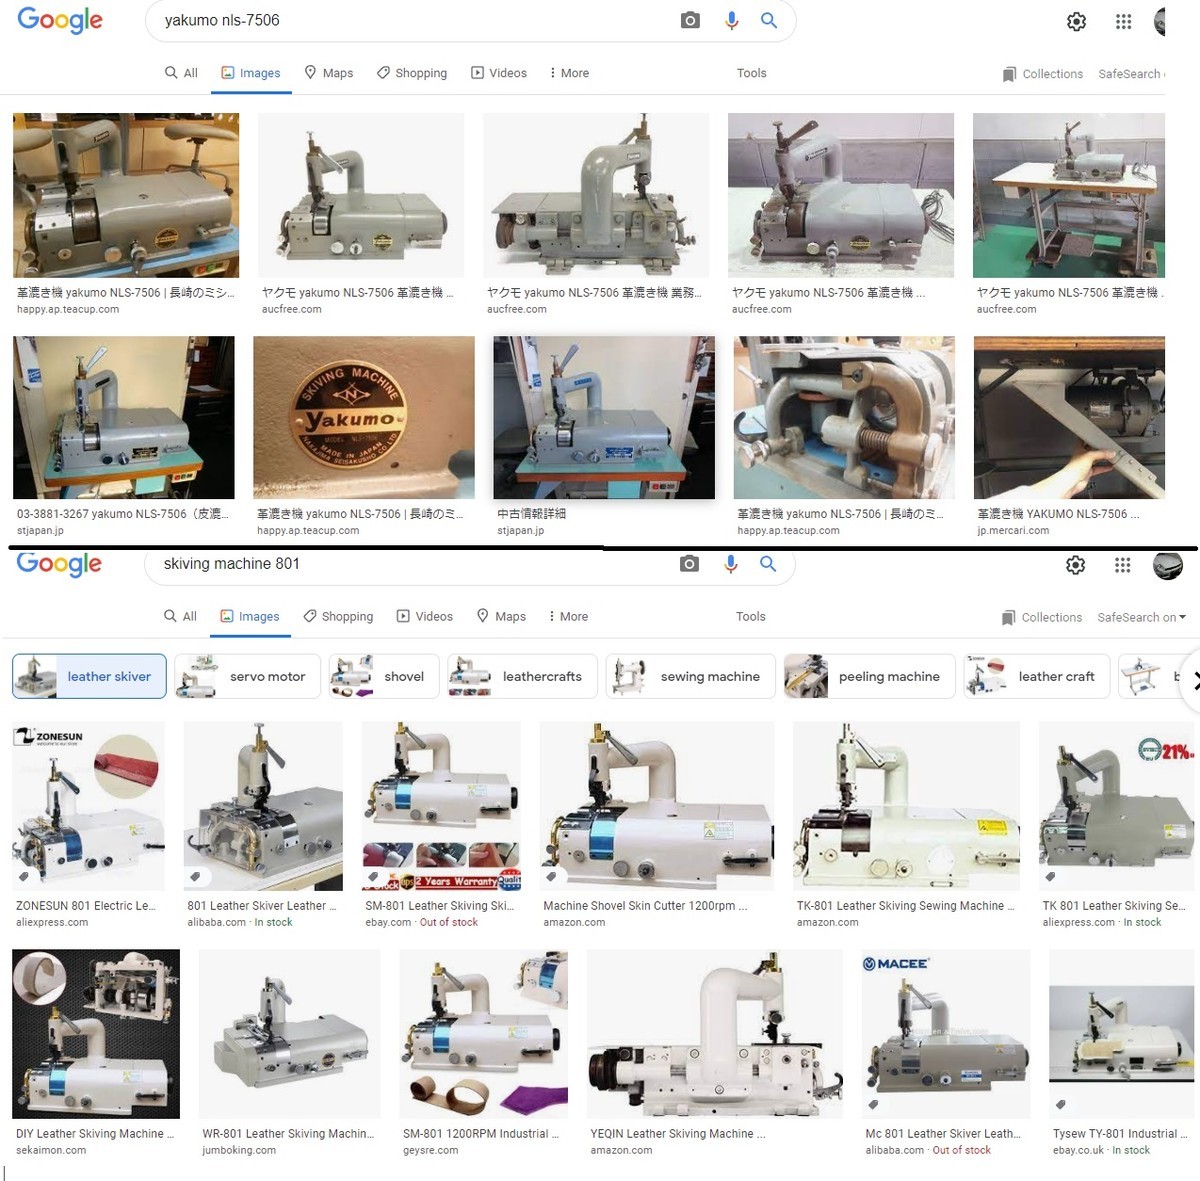Open account avatar in the skiving machine page
This screenshot has width=1200, height=1181.
click(1168, 565)
